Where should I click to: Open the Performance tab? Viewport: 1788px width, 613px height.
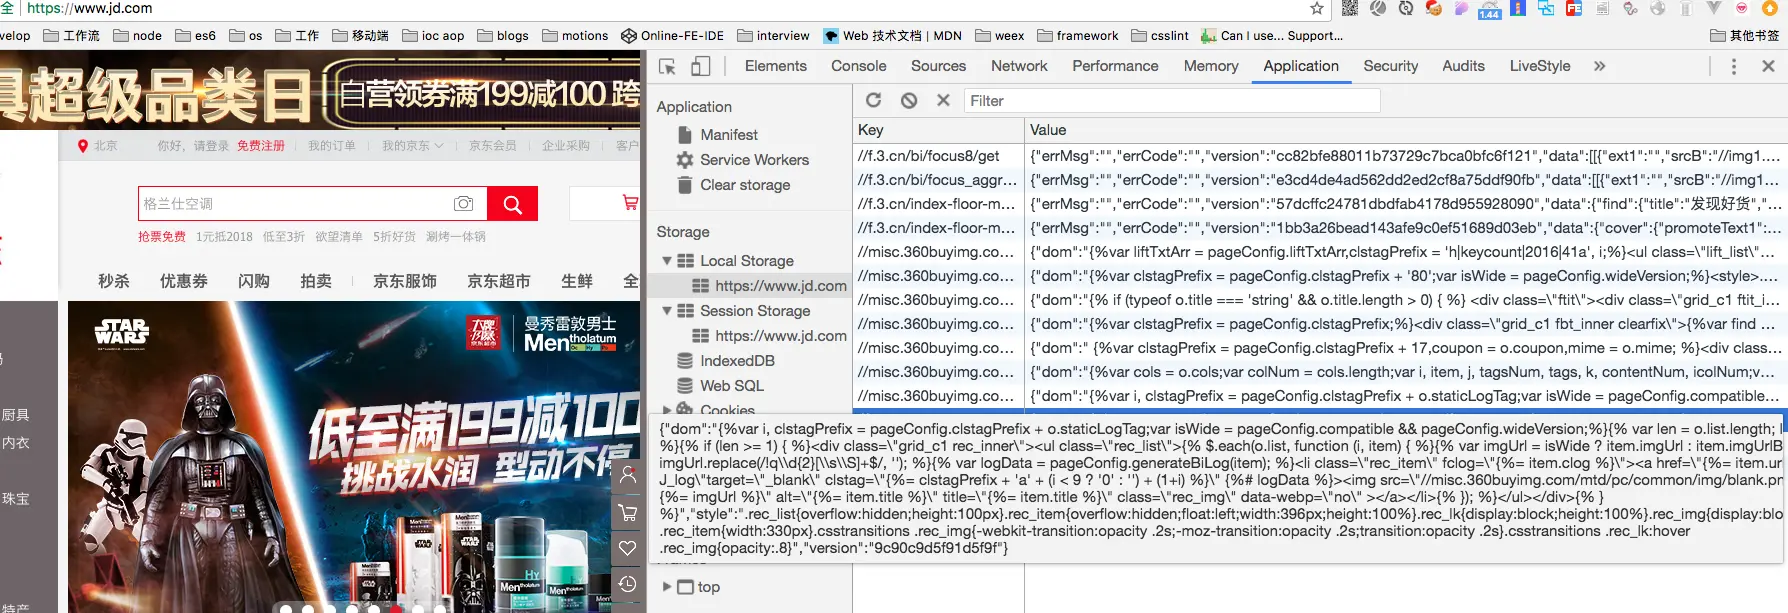[x=1115, y=66]
